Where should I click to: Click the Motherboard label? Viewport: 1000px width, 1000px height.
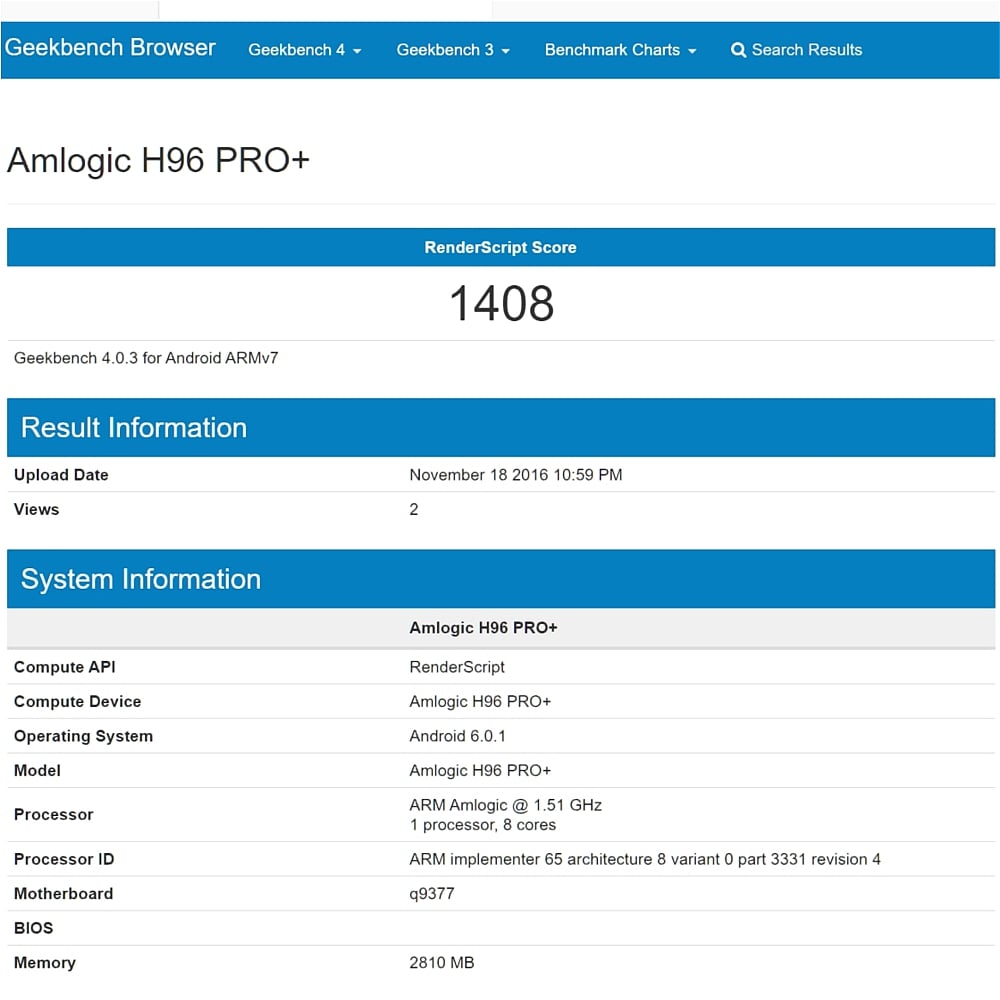[x=63, y=893]
